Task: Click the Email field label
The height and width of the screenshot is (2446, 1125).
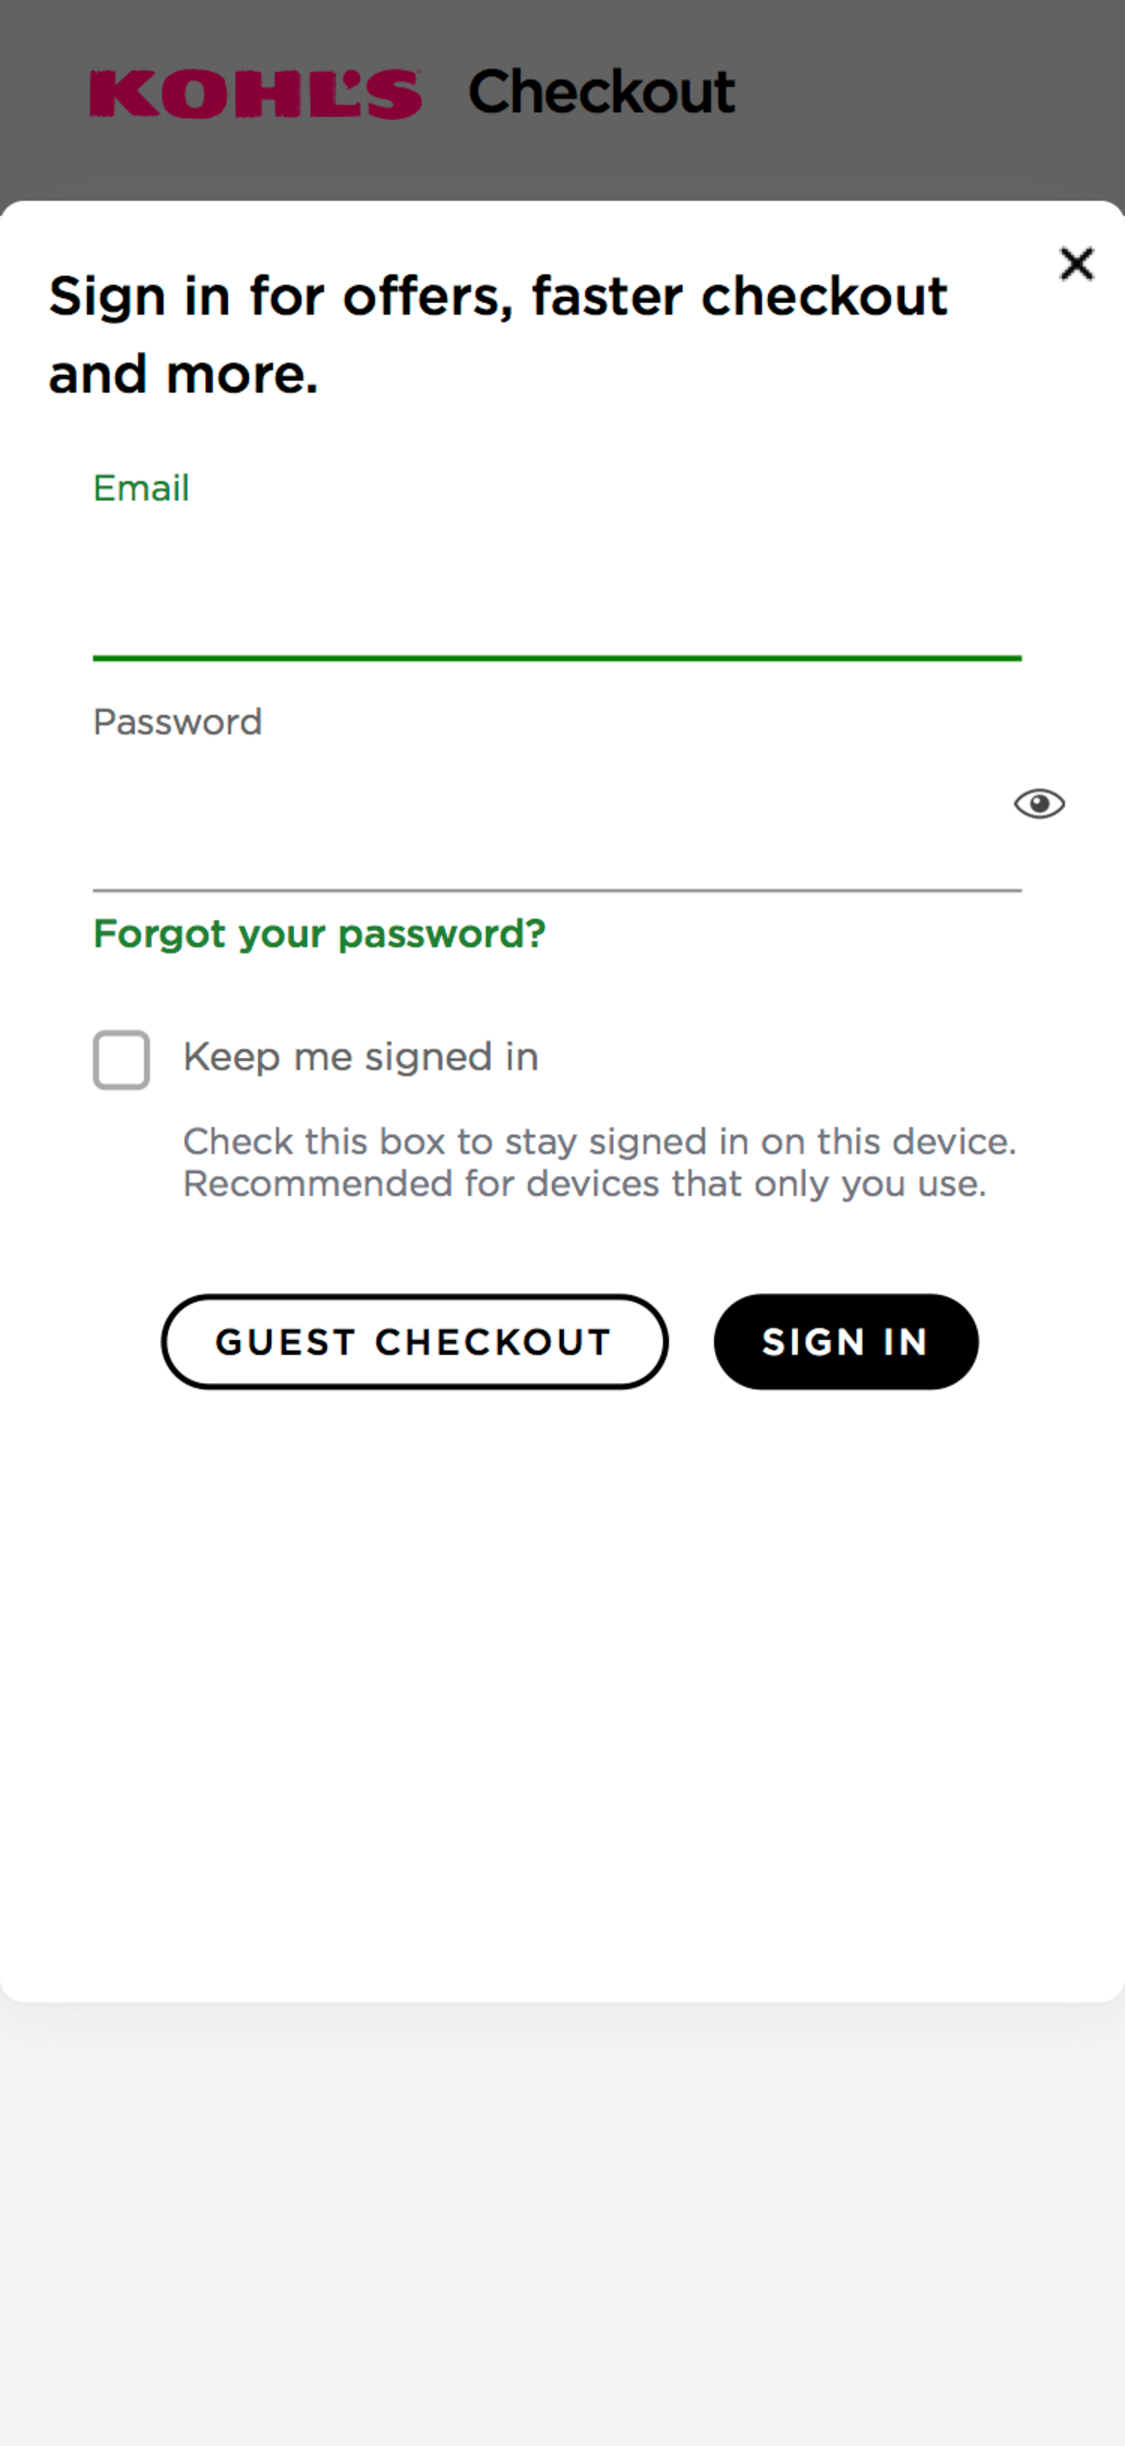Action: pyautogui.click(x=141, y=488)
